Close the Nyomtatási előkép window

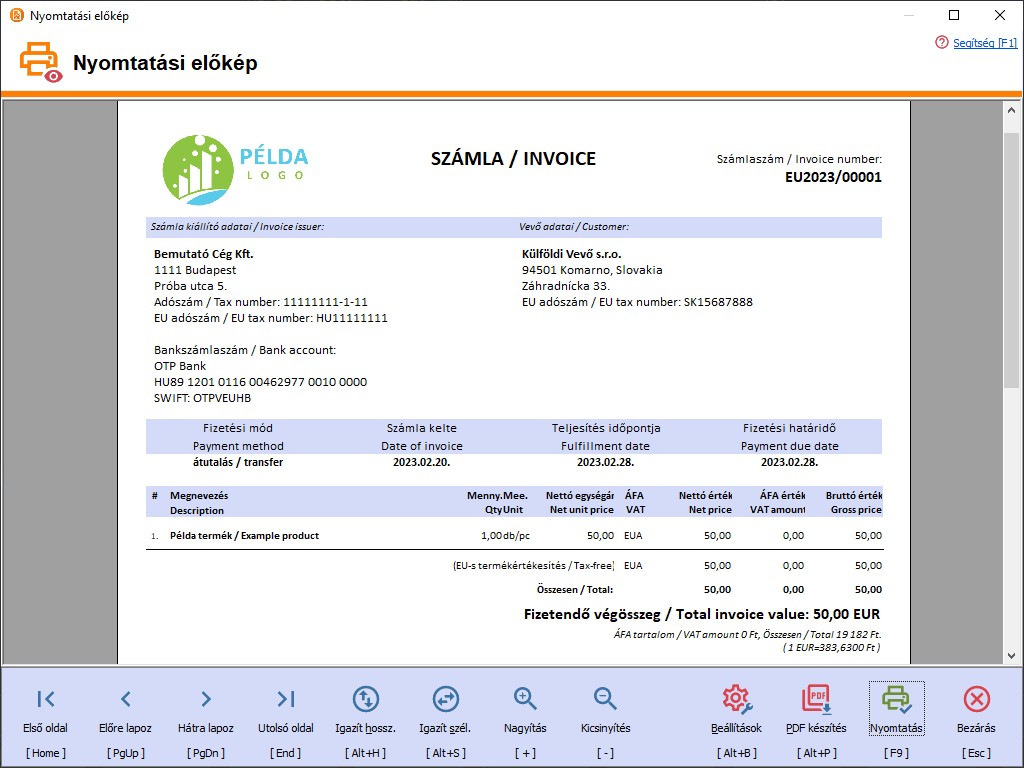click(1000, 15)
